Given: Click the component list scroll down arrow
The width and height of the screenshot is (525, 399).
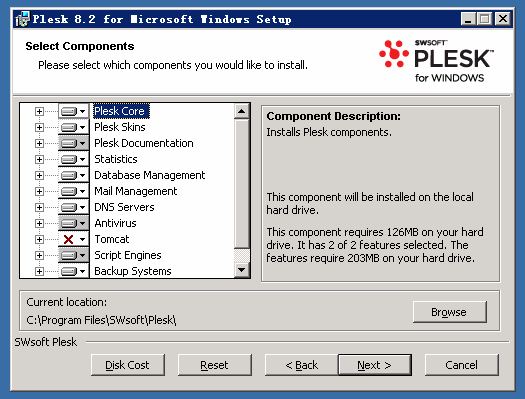Looking at the screenshot, I should tap(242, 270).
